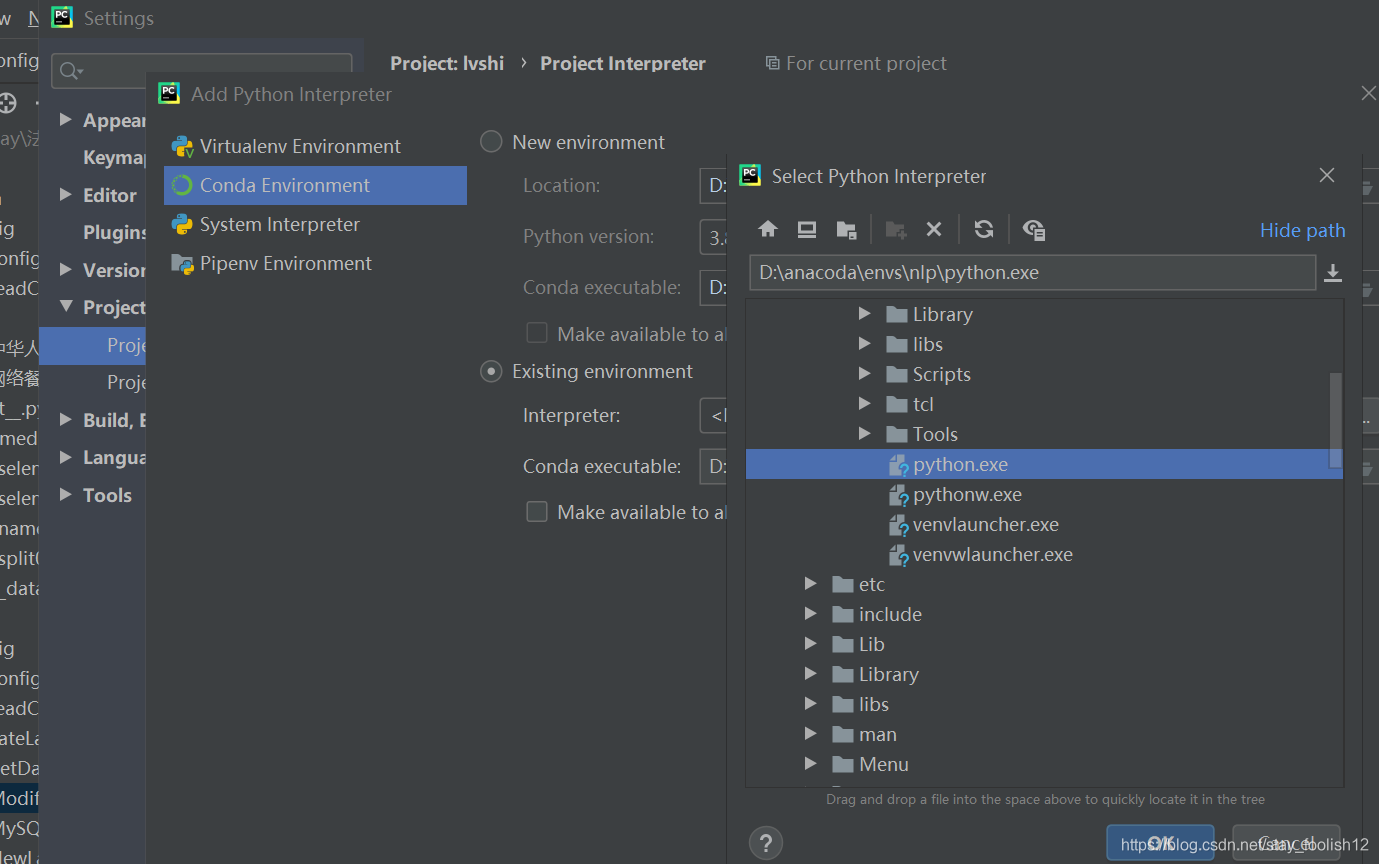Jump to project directory icon
This screenshot has height=864, width=1379.
(x=846, y=229)
